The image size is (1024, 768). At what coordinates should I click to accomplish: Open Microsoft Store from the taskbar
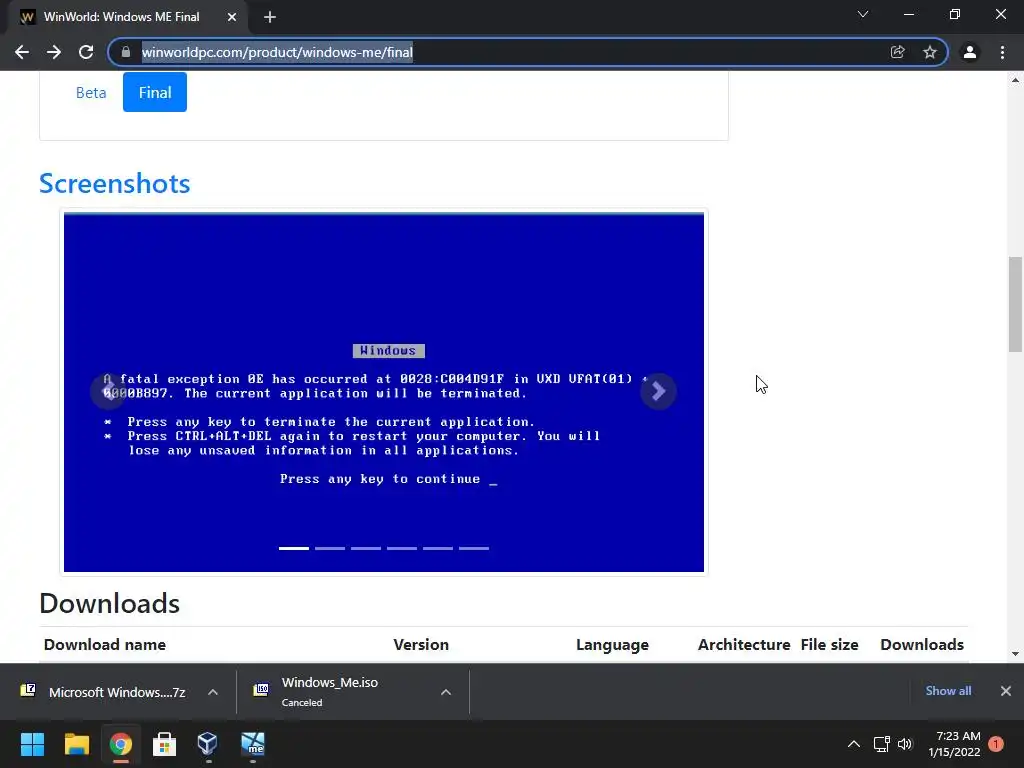165,744
